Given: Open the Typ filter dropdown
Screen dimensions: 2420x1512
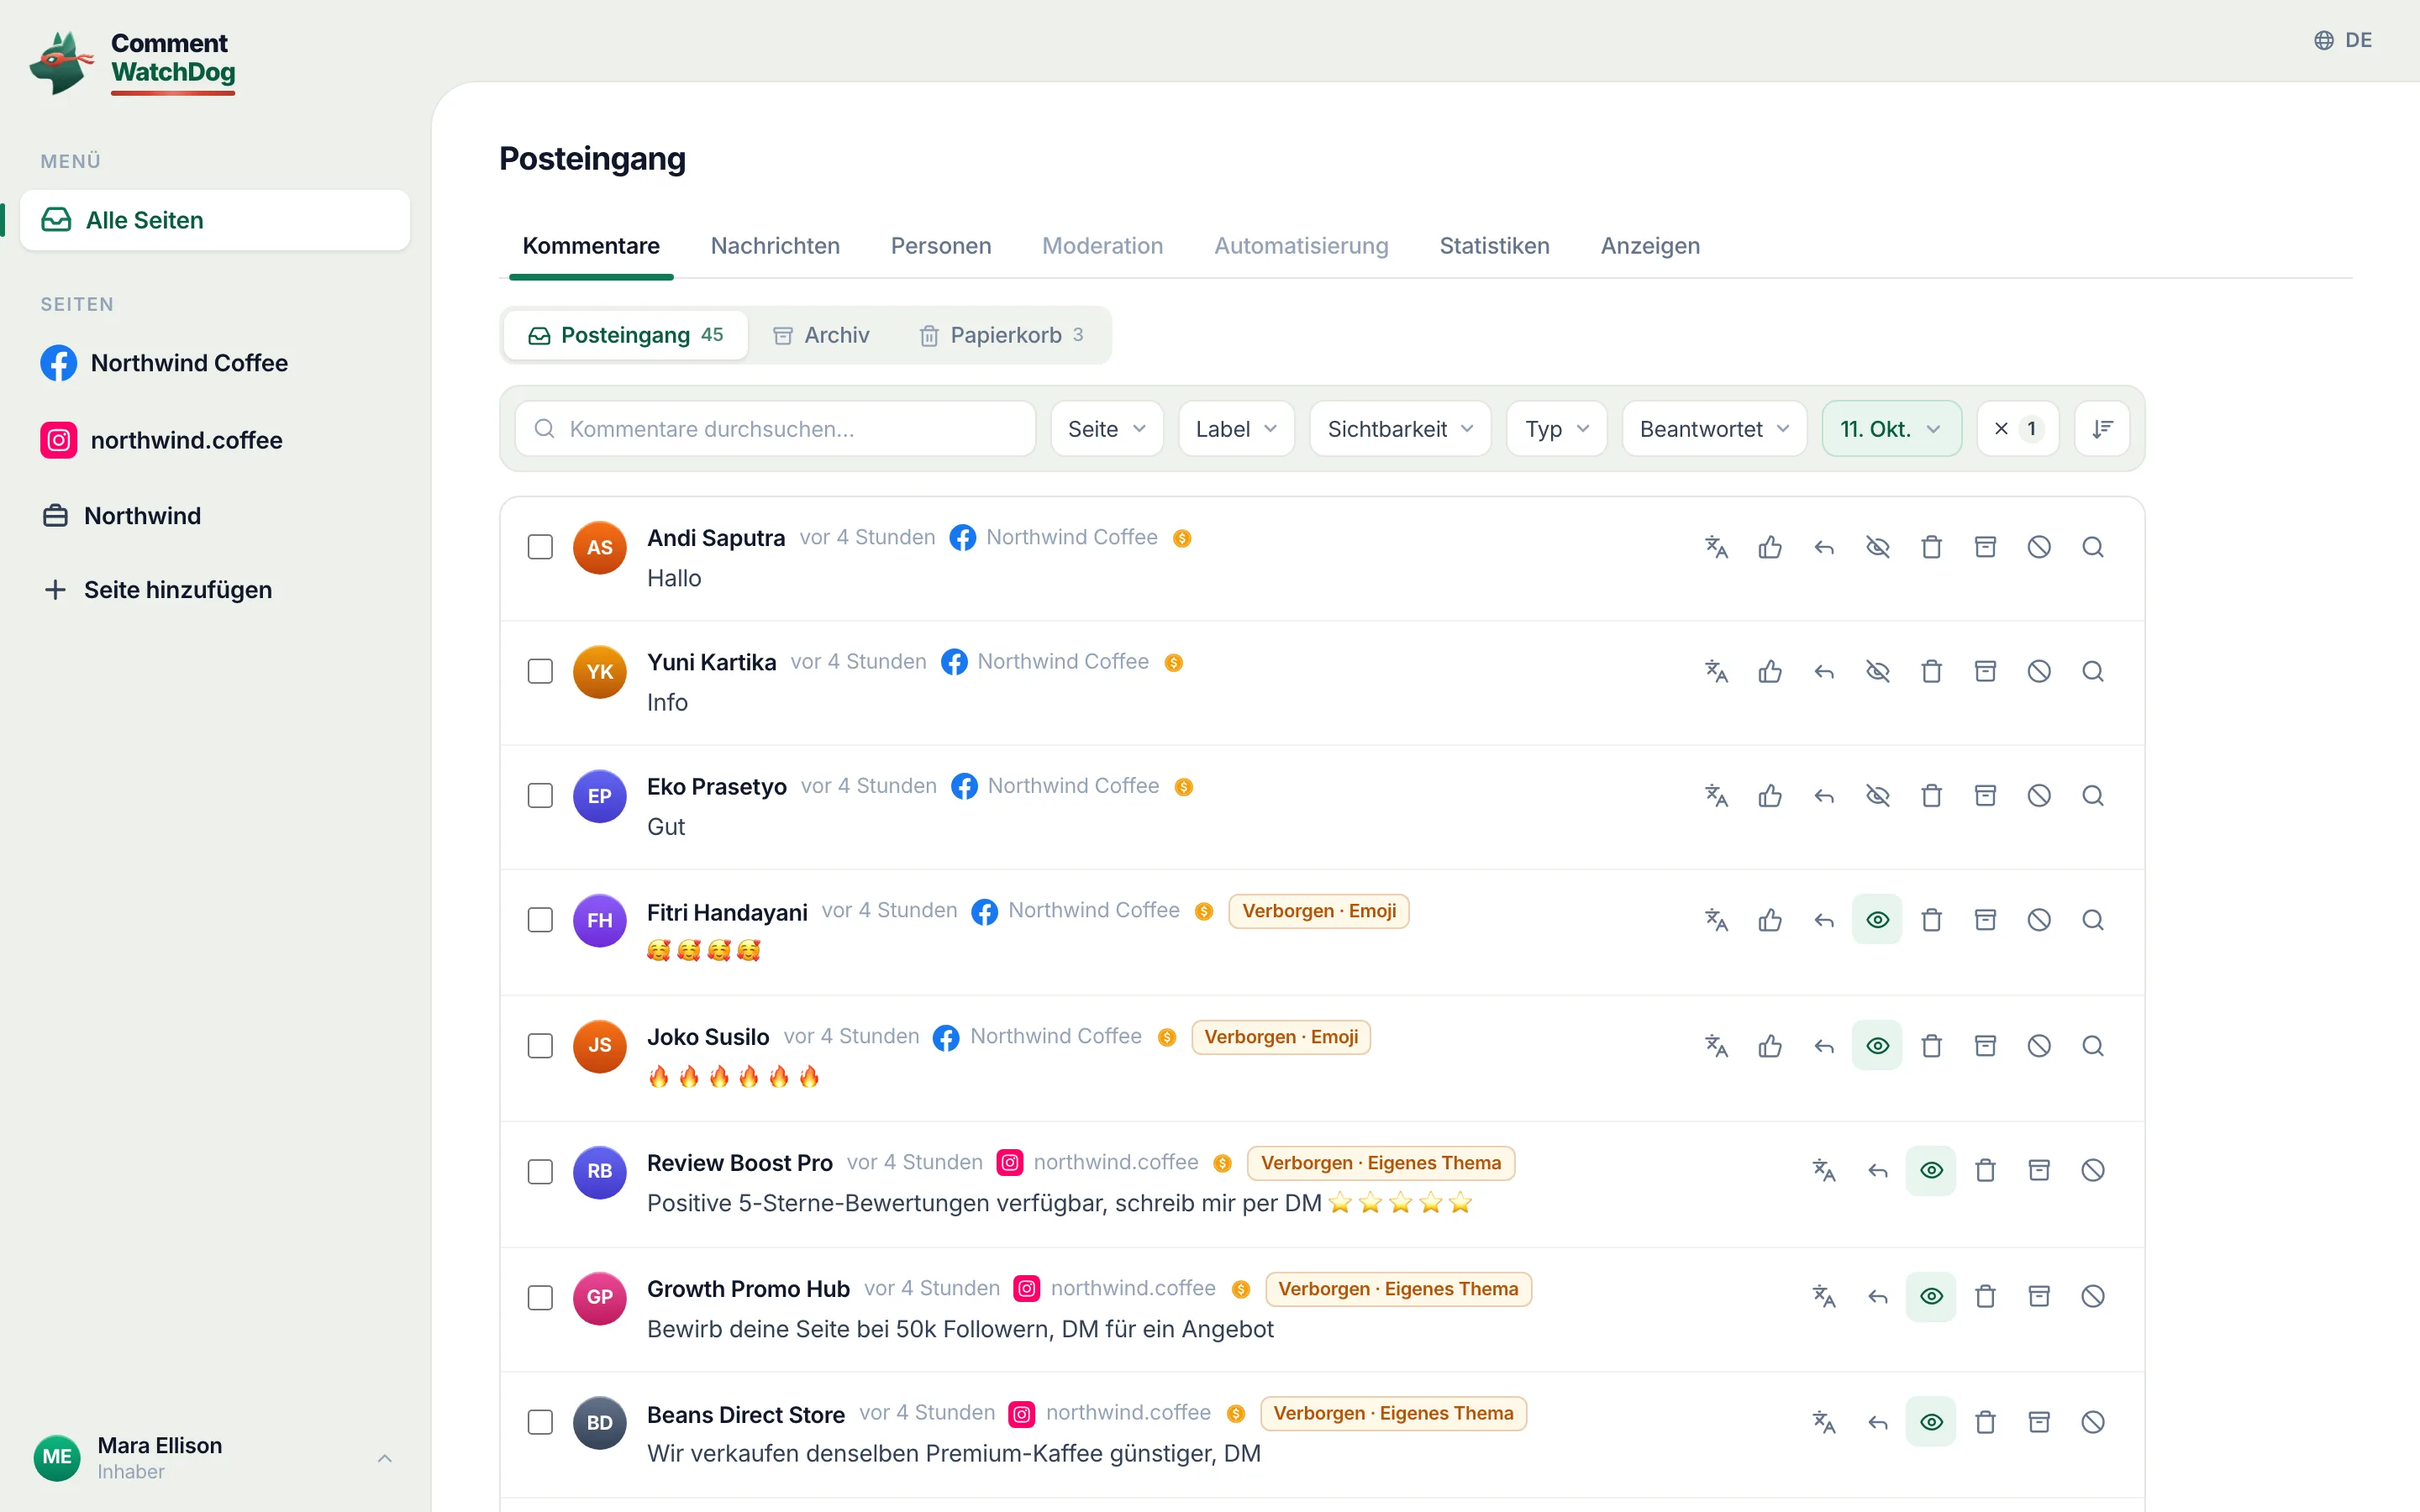Looking at the screenshot, I should [1557, 429].
